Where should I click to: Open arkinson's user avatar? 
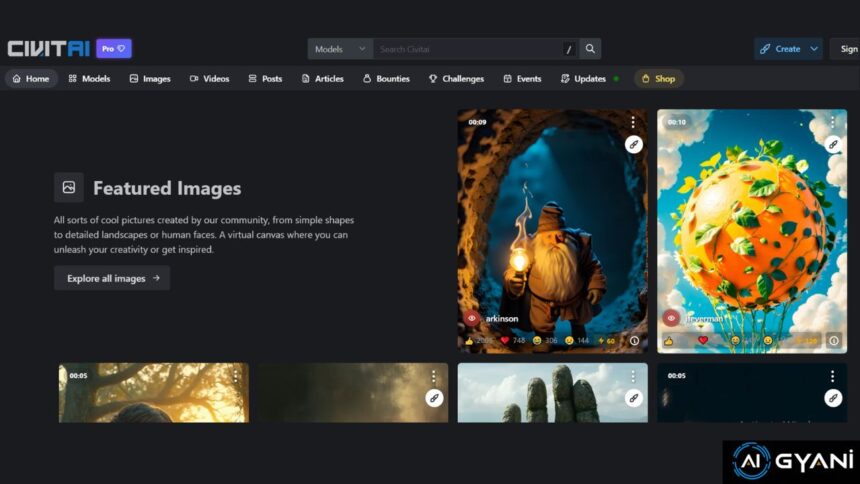(x=472, y=318)
